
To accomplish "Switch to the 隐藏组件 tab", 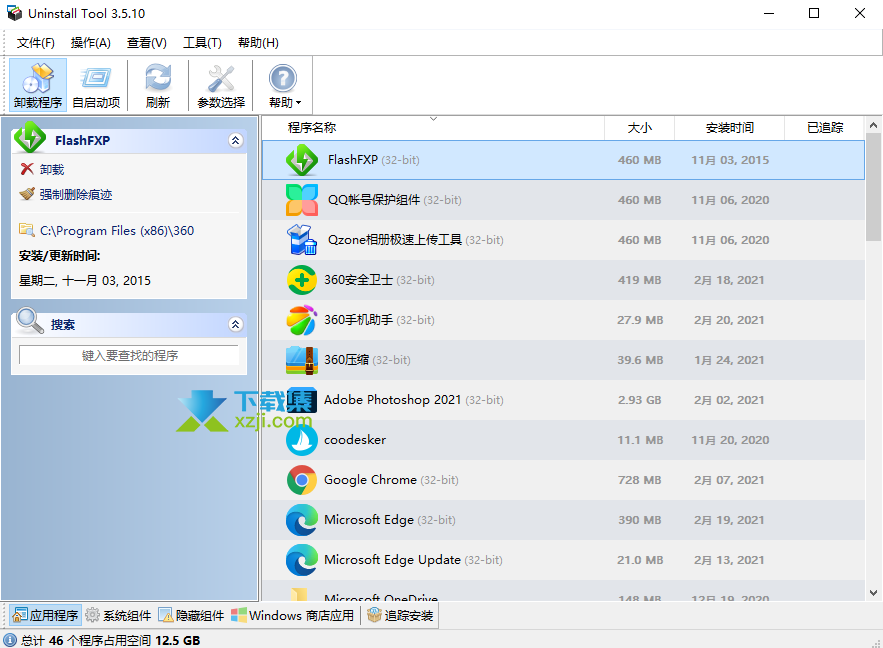I will coord(191,615).
